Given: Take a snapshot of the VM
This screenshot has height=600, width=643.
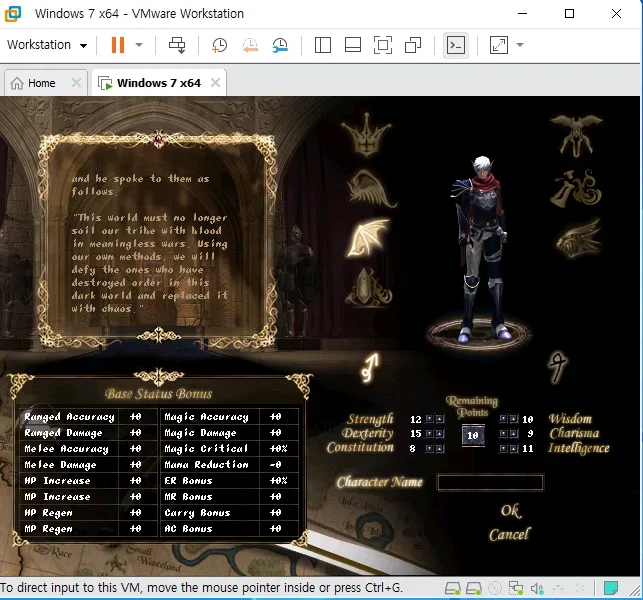Looking at the screenshot, I should [220, 45].
